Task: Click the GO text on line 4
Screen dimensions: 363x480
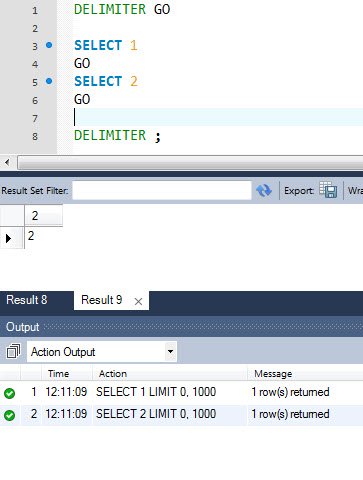Action: click(x=82, y=63)
